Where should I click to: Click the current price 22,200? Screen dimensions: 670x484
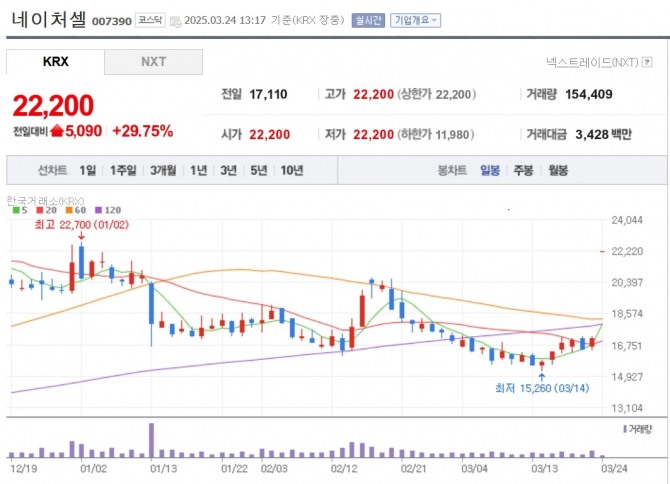(53, 105)
